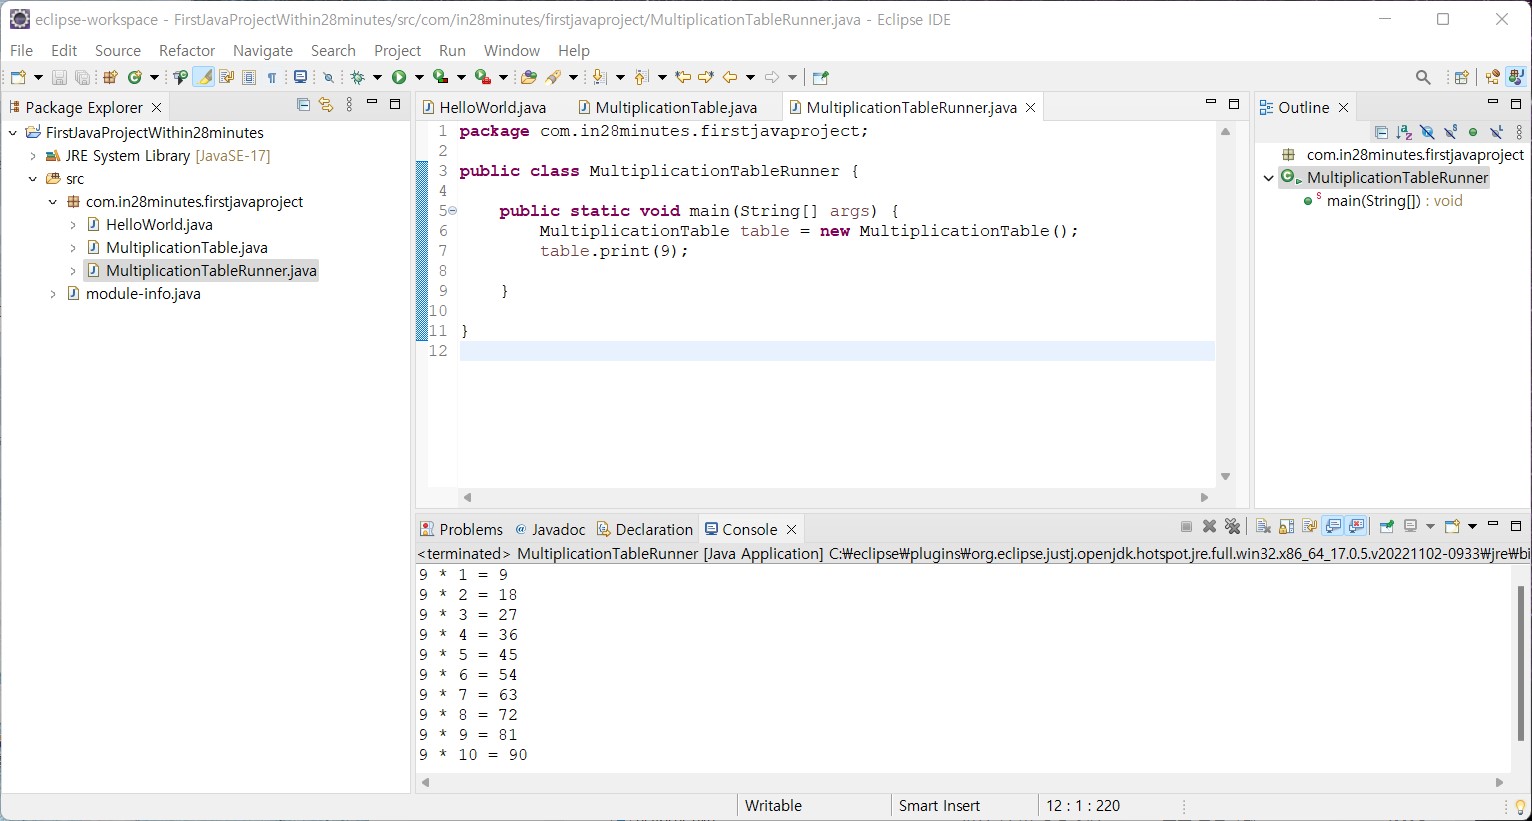Collapse the src folder
The width and height of the screenshot is (1532, 821).
(x=33, y=179)
